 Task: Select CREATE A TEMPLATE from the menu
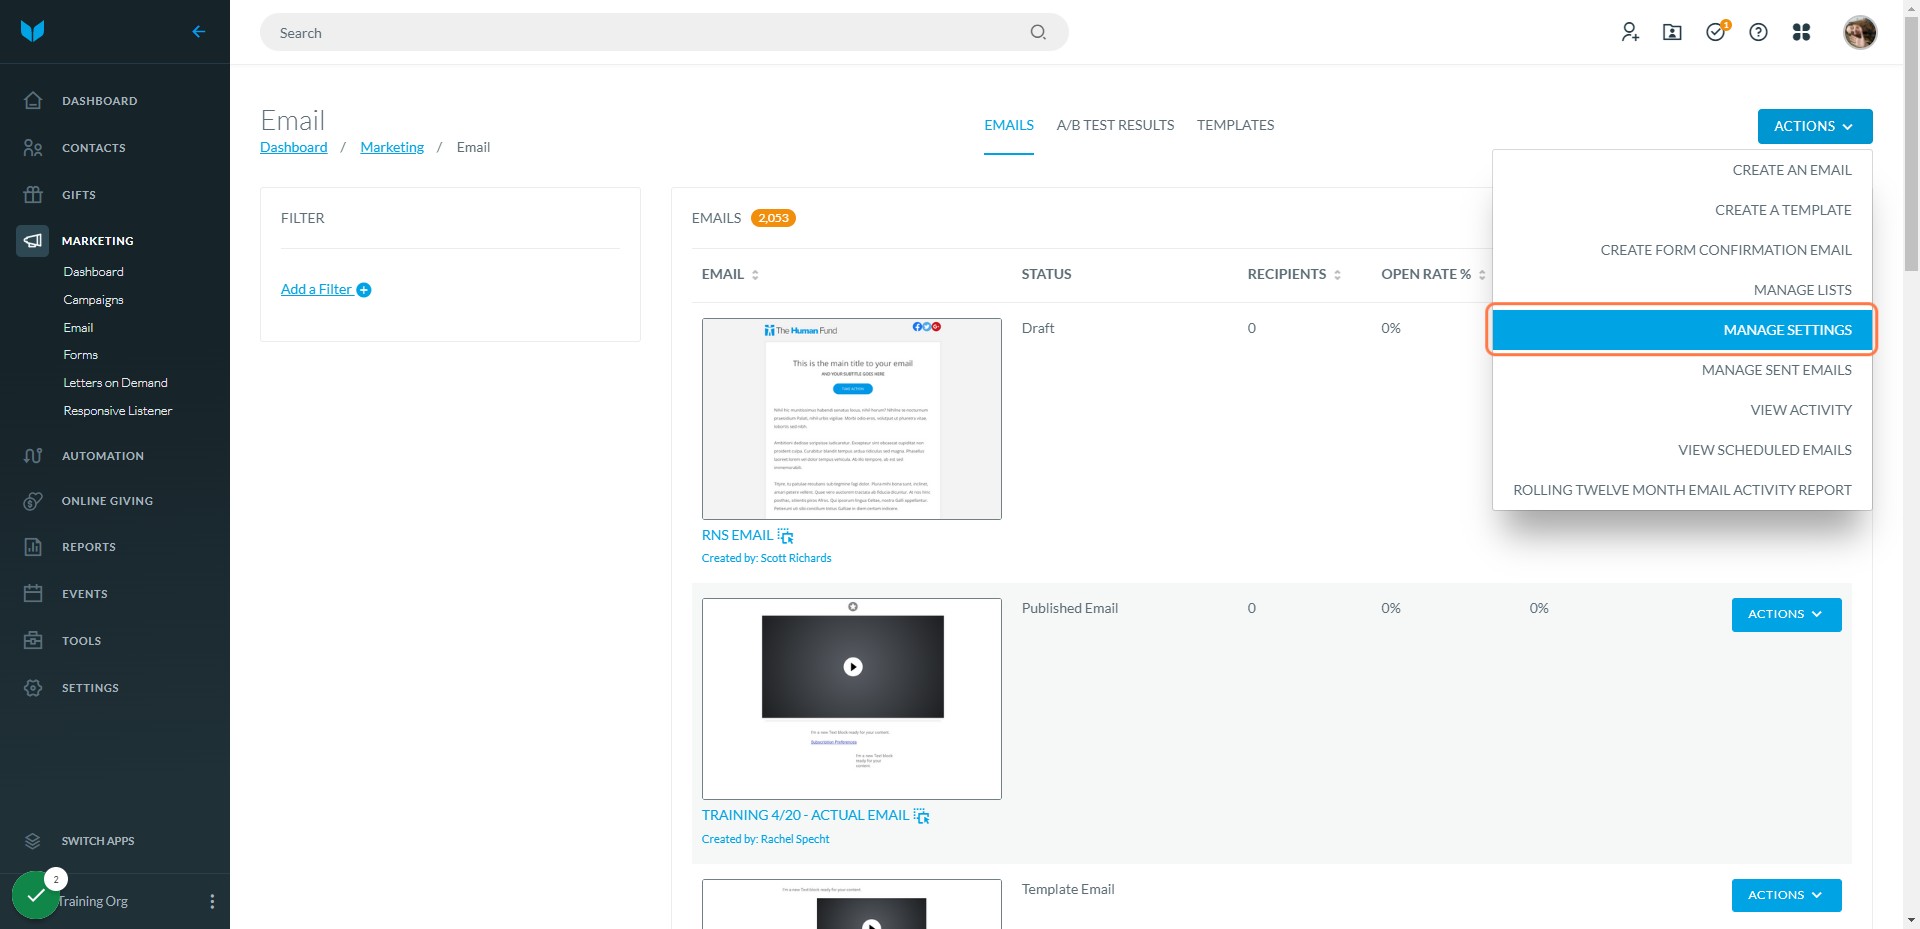point(1682,210)
